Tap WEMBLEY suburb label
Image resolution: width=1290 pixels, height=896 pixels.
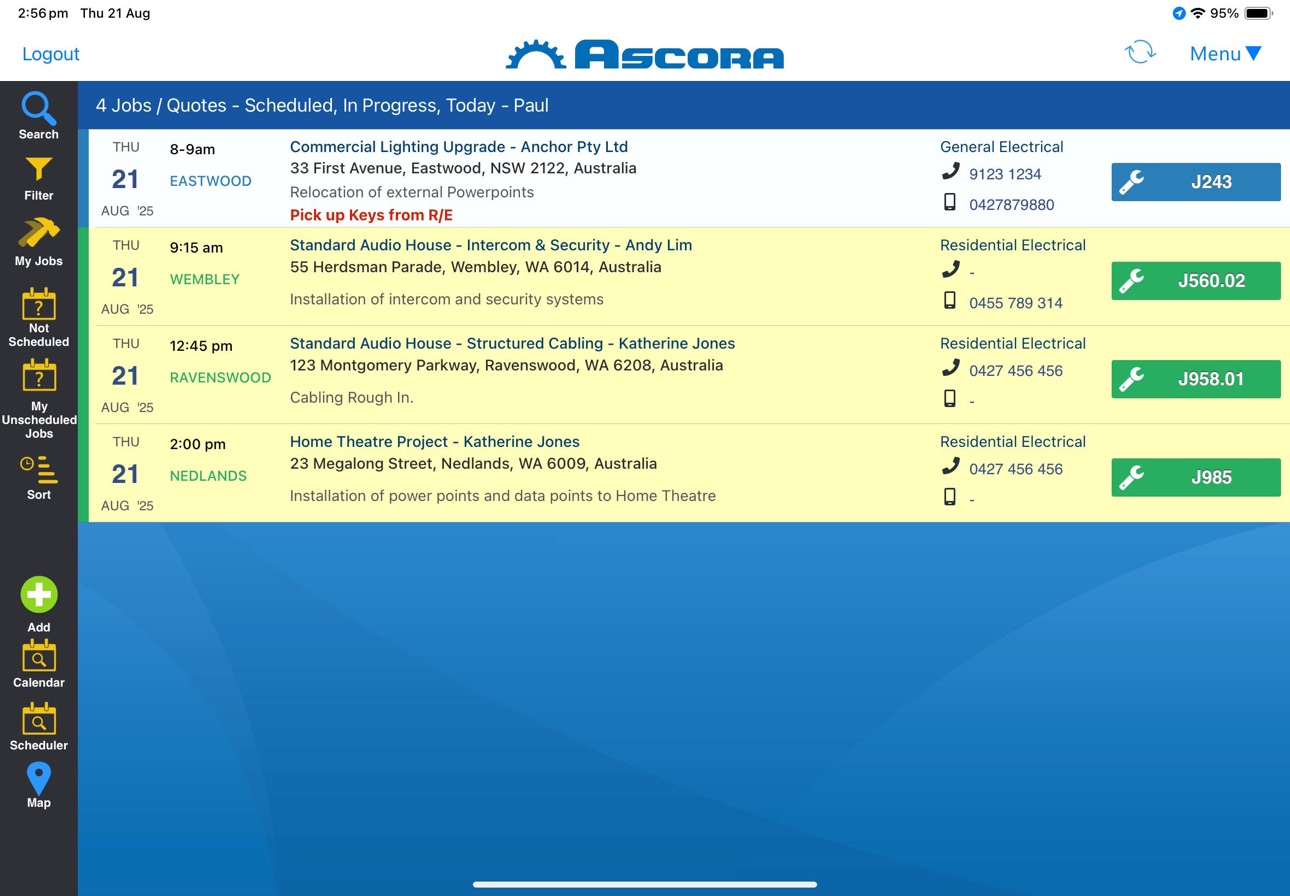(x=204, y=279)
